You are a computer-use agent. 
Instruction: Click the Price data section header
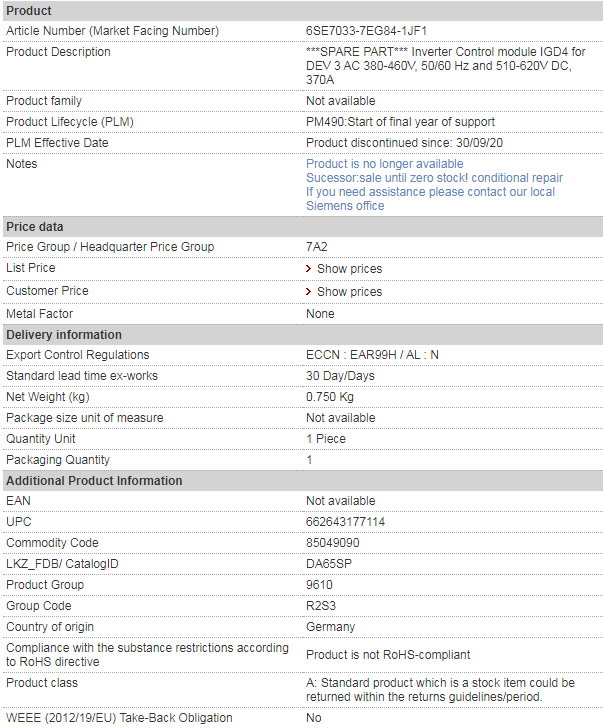click(303, 227)
